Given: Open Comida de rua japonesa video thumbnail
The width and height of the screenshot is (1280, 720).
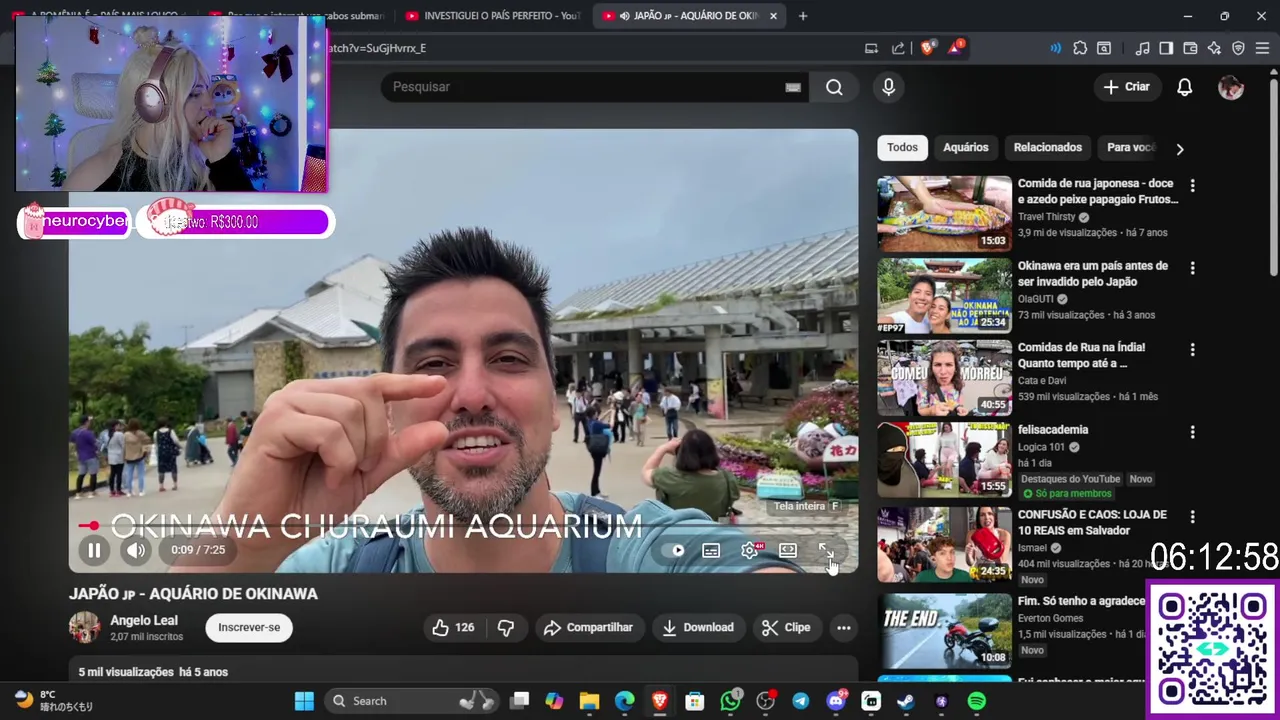Looking at the screenshot, I should click(x=944, y=214).
